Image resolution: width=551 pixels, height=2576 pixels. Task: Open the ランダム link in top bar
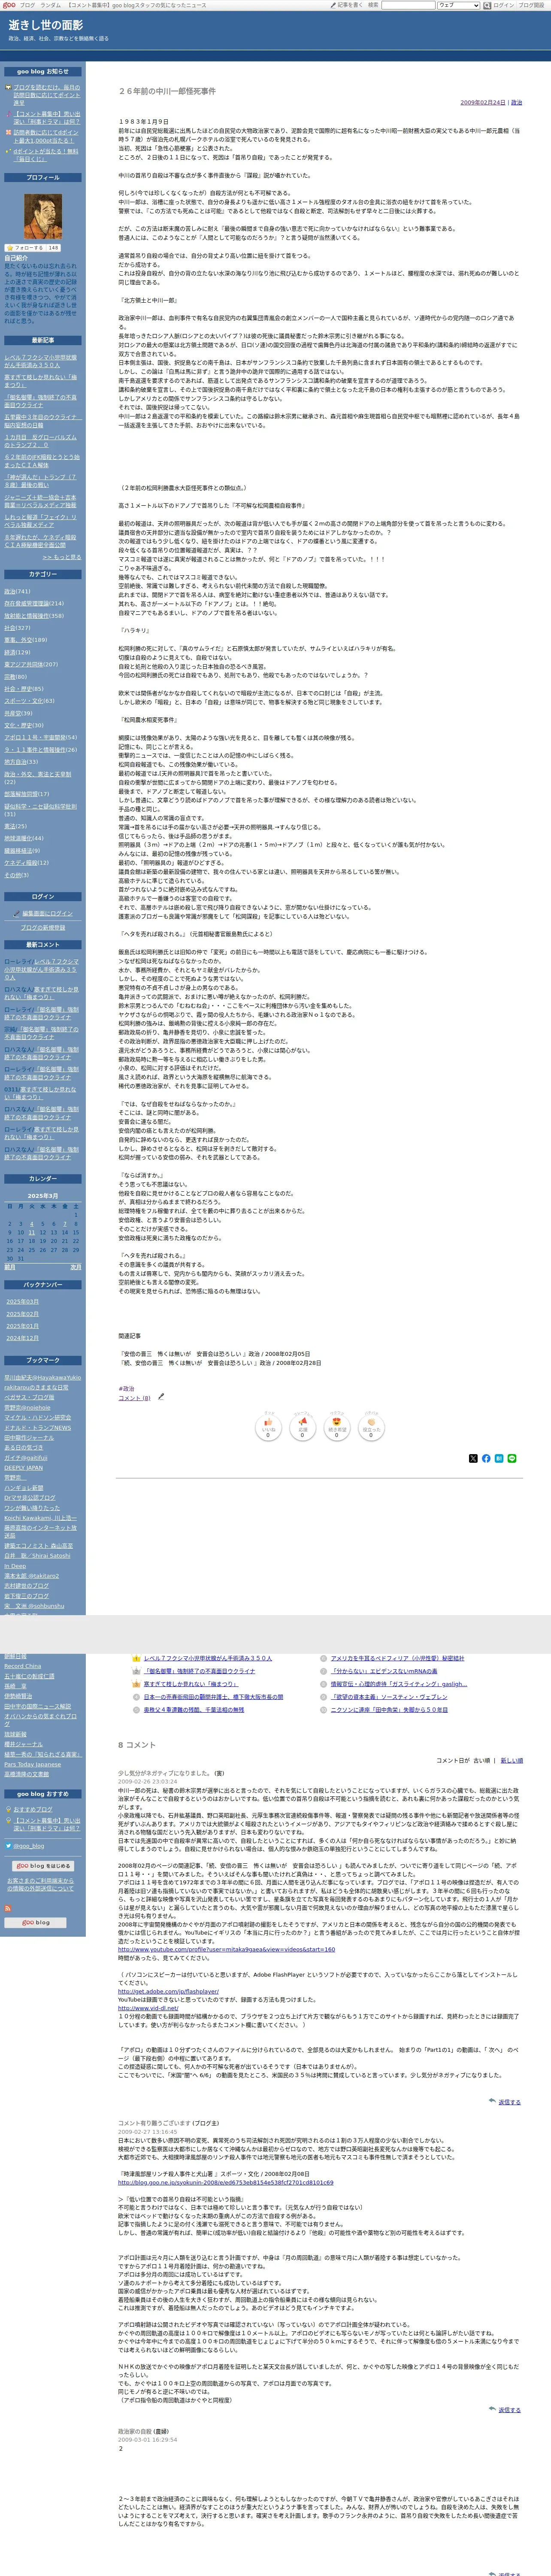[50, 5]
